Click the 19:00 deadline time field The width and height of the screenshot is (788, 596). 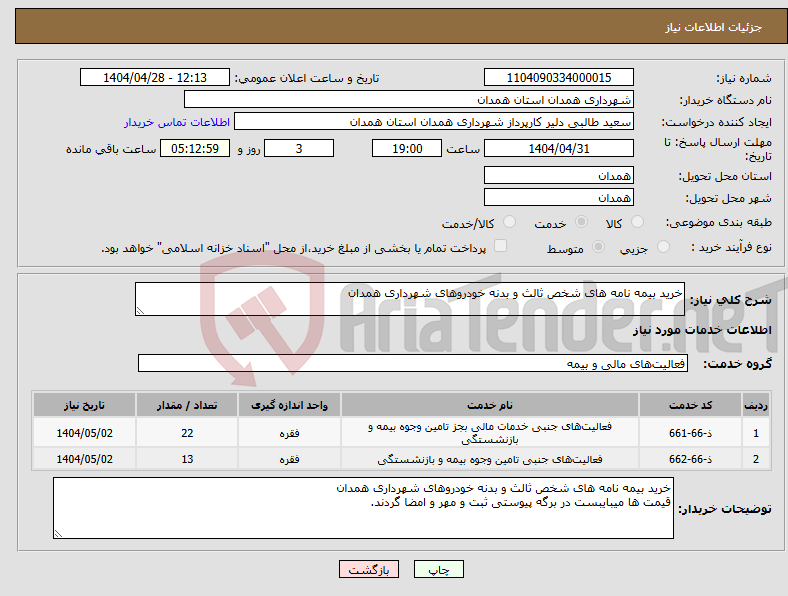(x=405, y=148)
